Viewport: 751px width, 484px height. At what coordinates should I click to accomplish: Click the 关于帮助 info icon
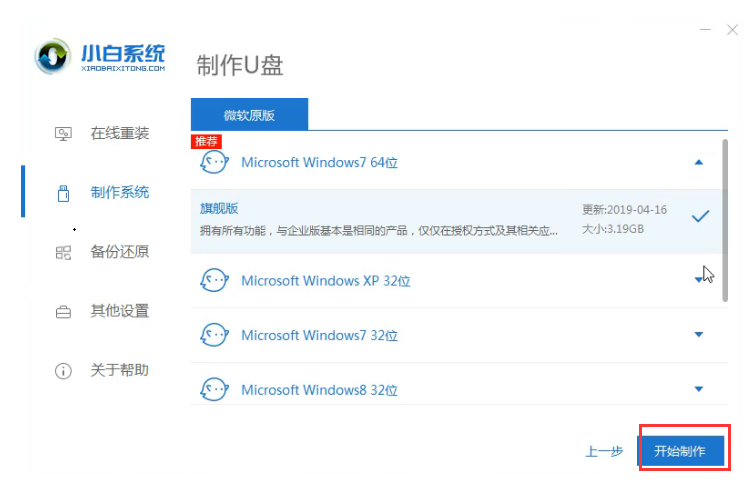tap(63, 371)
